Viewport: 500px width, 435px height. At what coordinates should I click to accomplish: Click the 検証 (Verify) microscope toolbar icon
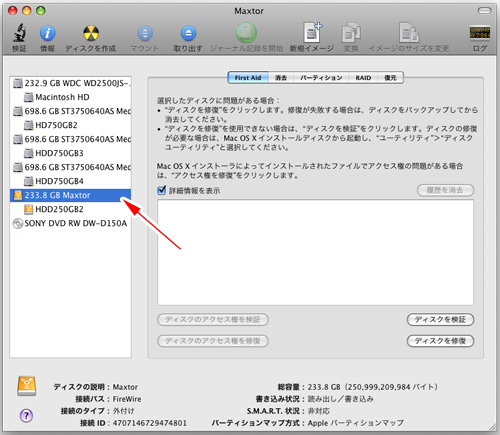pos(19,33)
